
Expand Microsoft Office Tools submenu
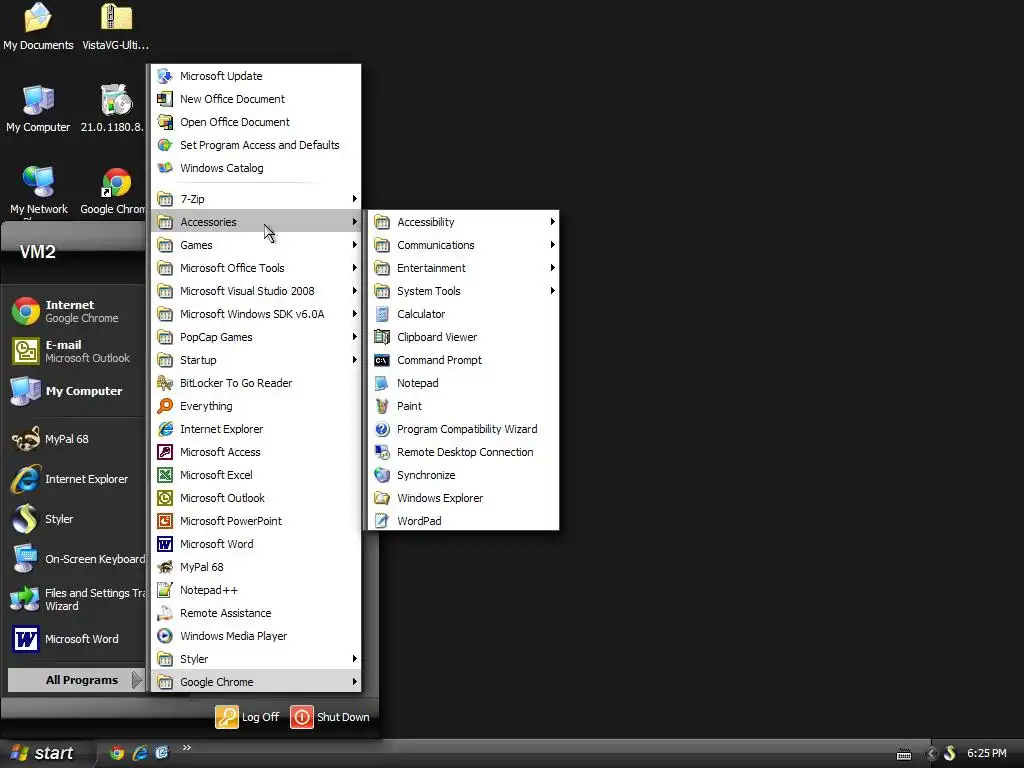[256, 268]
